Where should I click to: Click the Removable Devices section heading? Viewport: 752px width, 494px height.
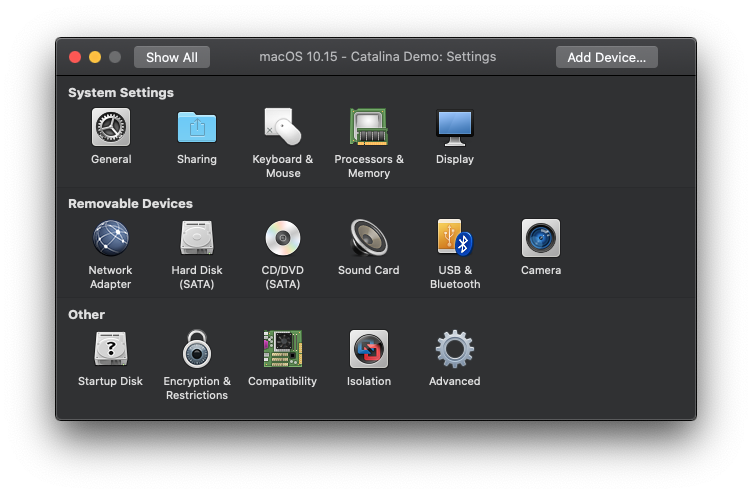point(130,203)
